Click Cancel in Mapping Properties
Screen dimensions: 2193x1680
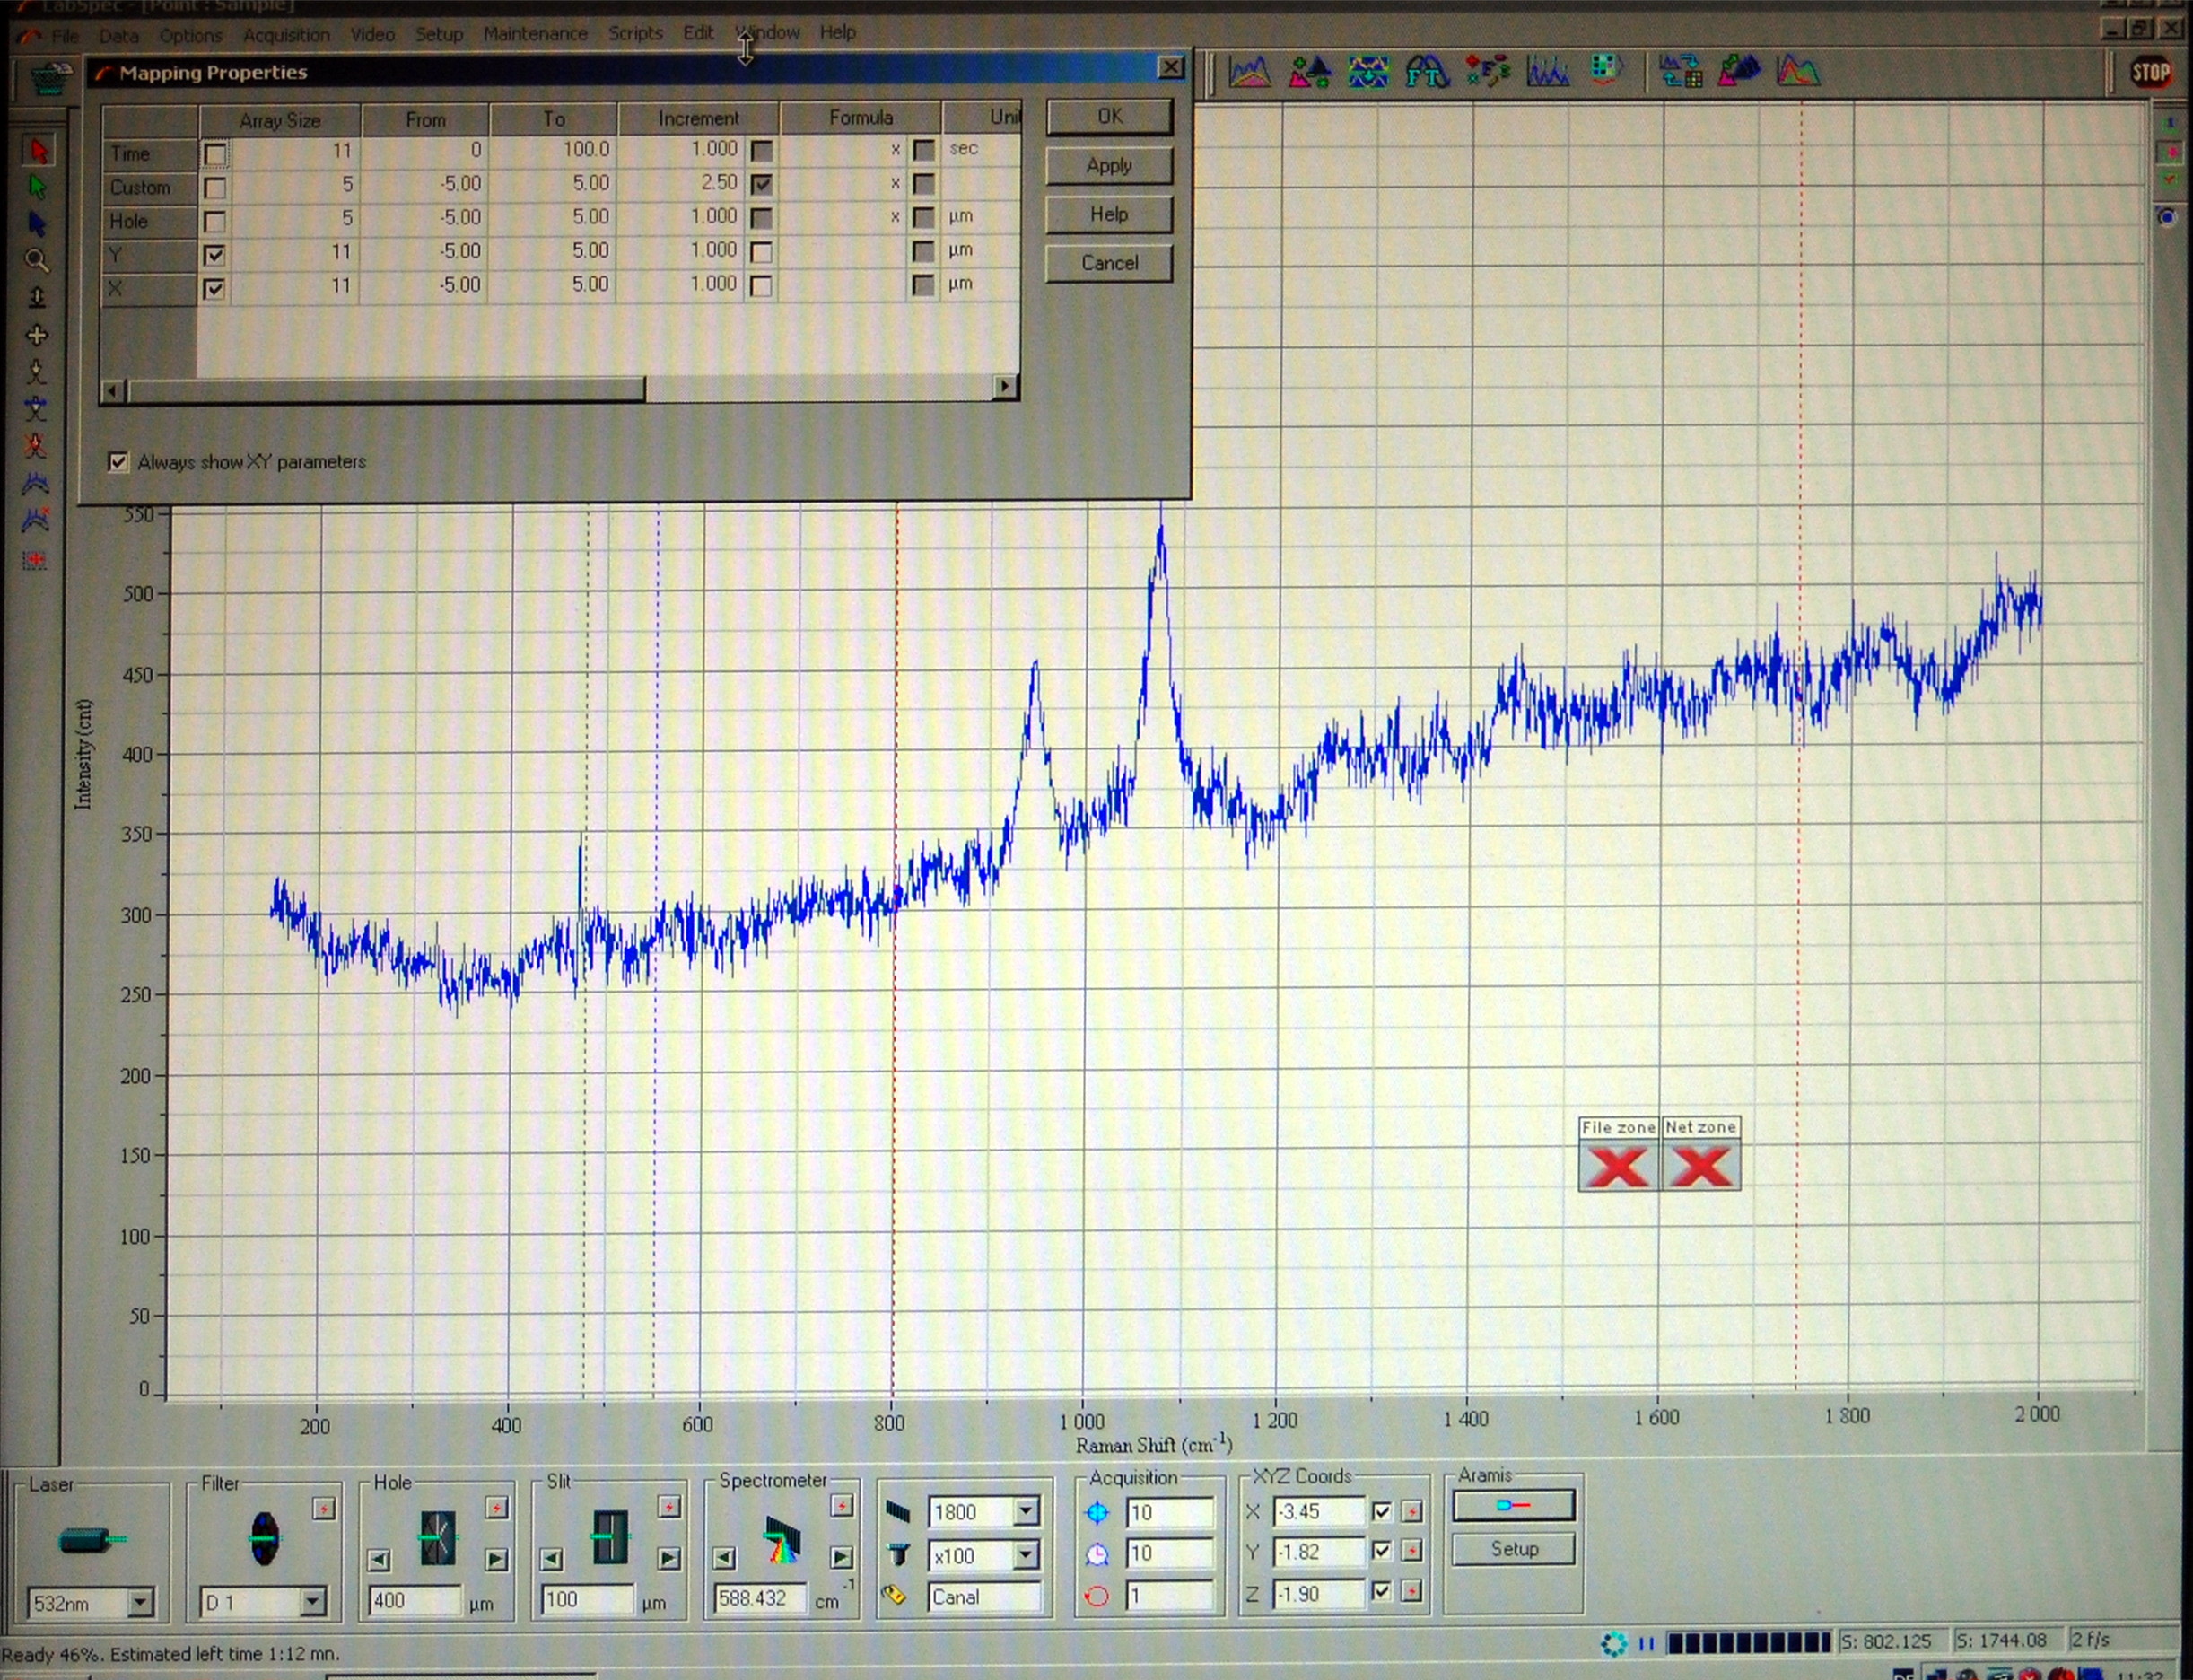(x=1109, y=263)
